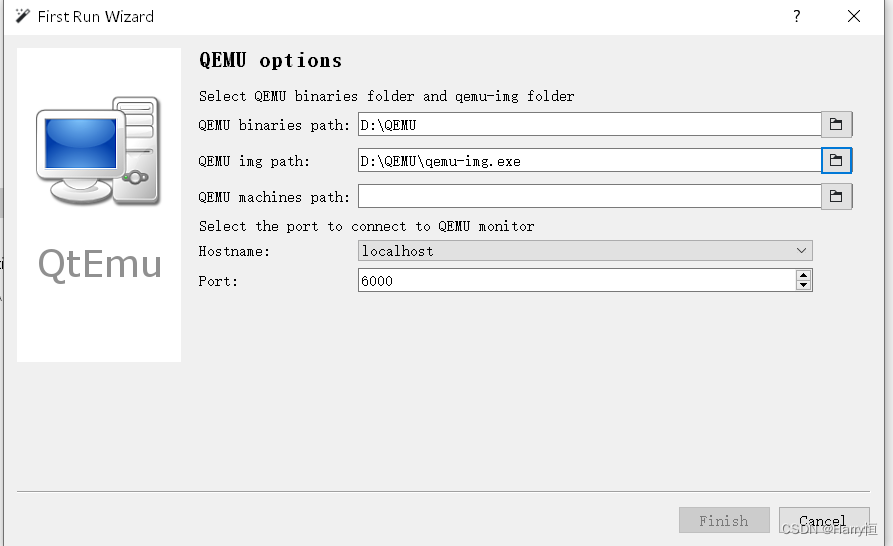Viewport: 893px width, 546px height.
Task: Browse folder for QEMU binaries path
Action: point(836,124)
